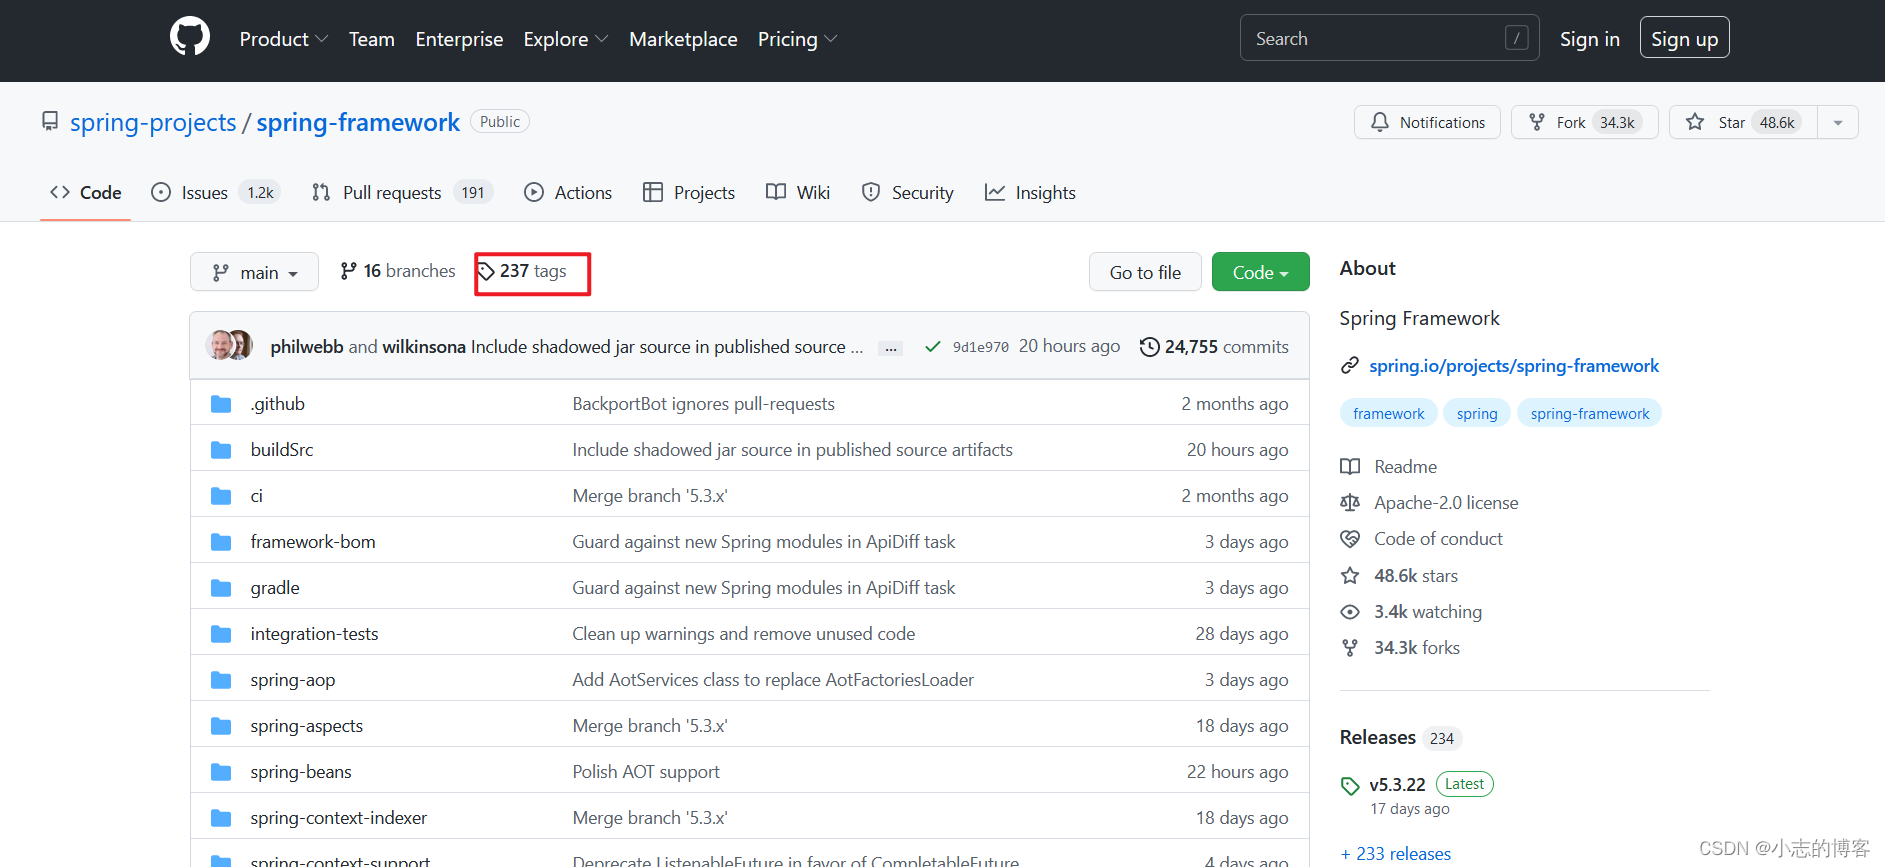Open the main branch selector dropdown

(x=254, y=272)
